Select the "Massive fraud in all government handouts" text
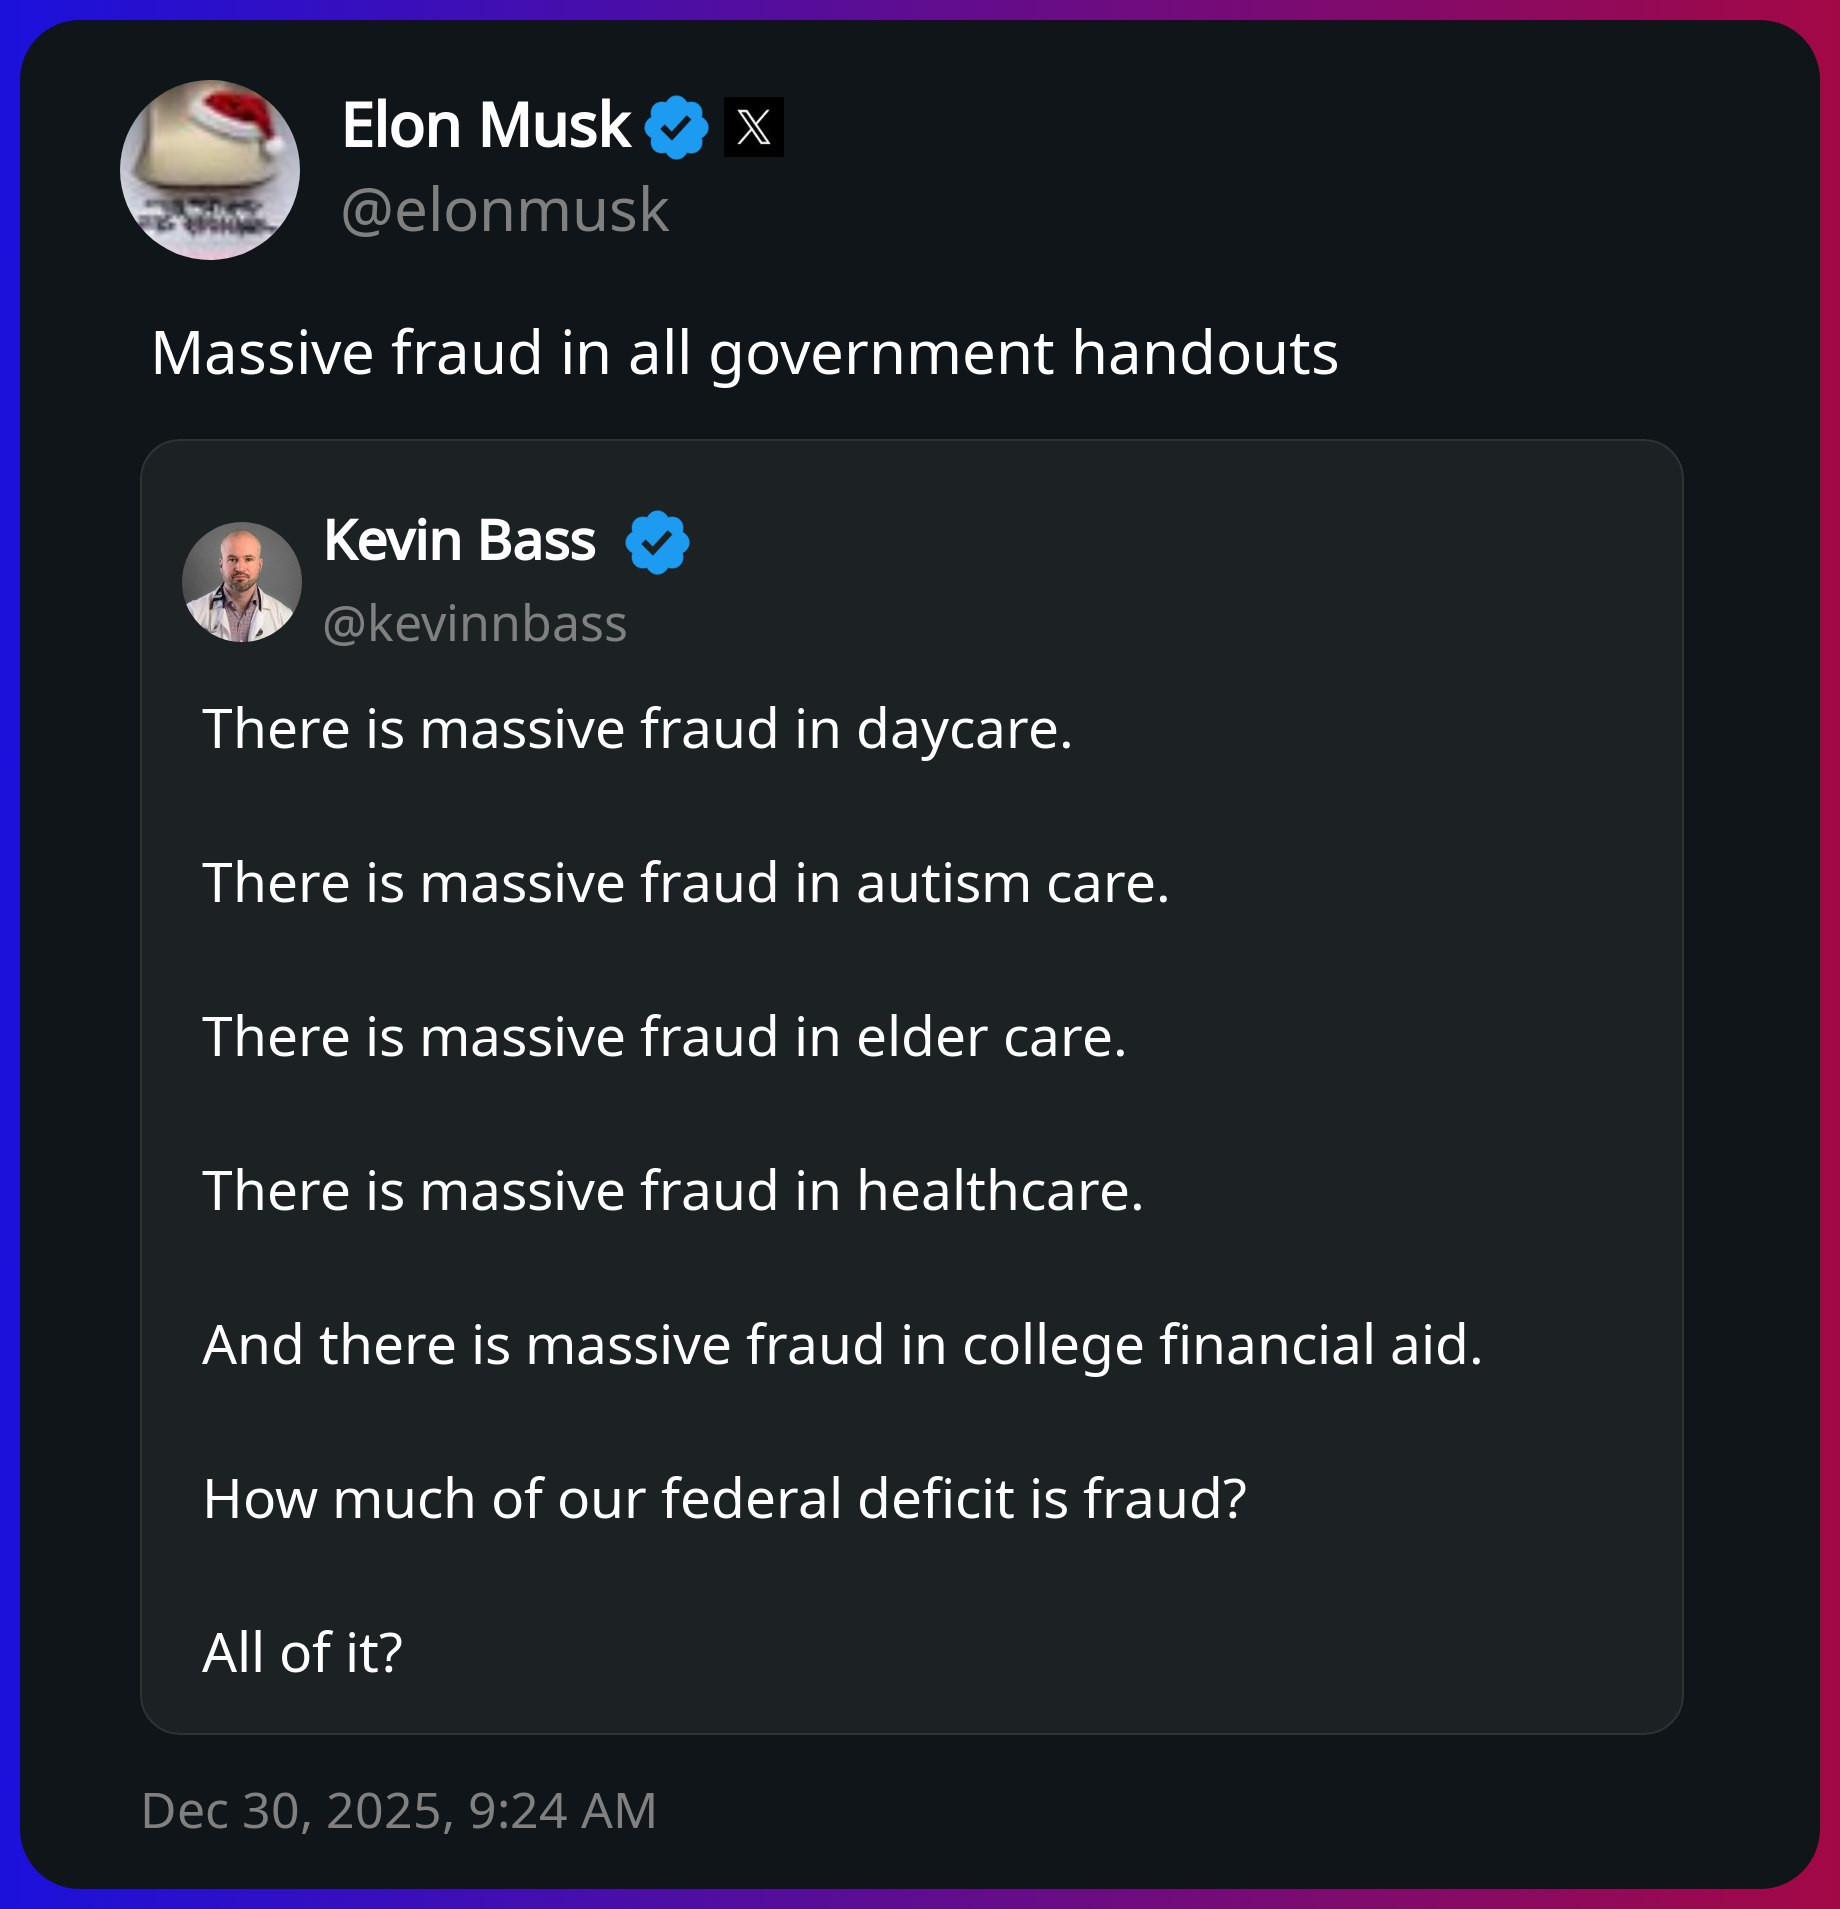Image resolution: width=1840 pixels, height=1909 pixels. pyautogui.click(x=744, y=353)
